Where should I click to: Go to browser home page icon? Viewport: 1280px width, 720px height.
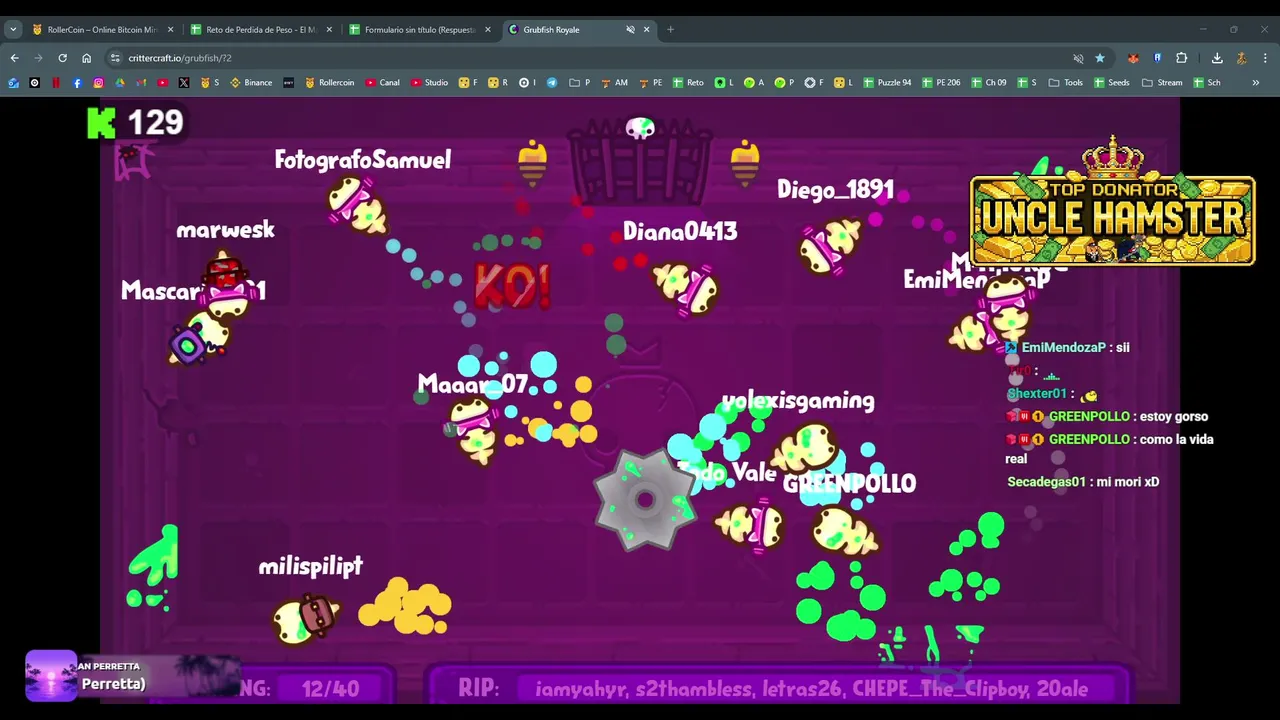[86, 58]
